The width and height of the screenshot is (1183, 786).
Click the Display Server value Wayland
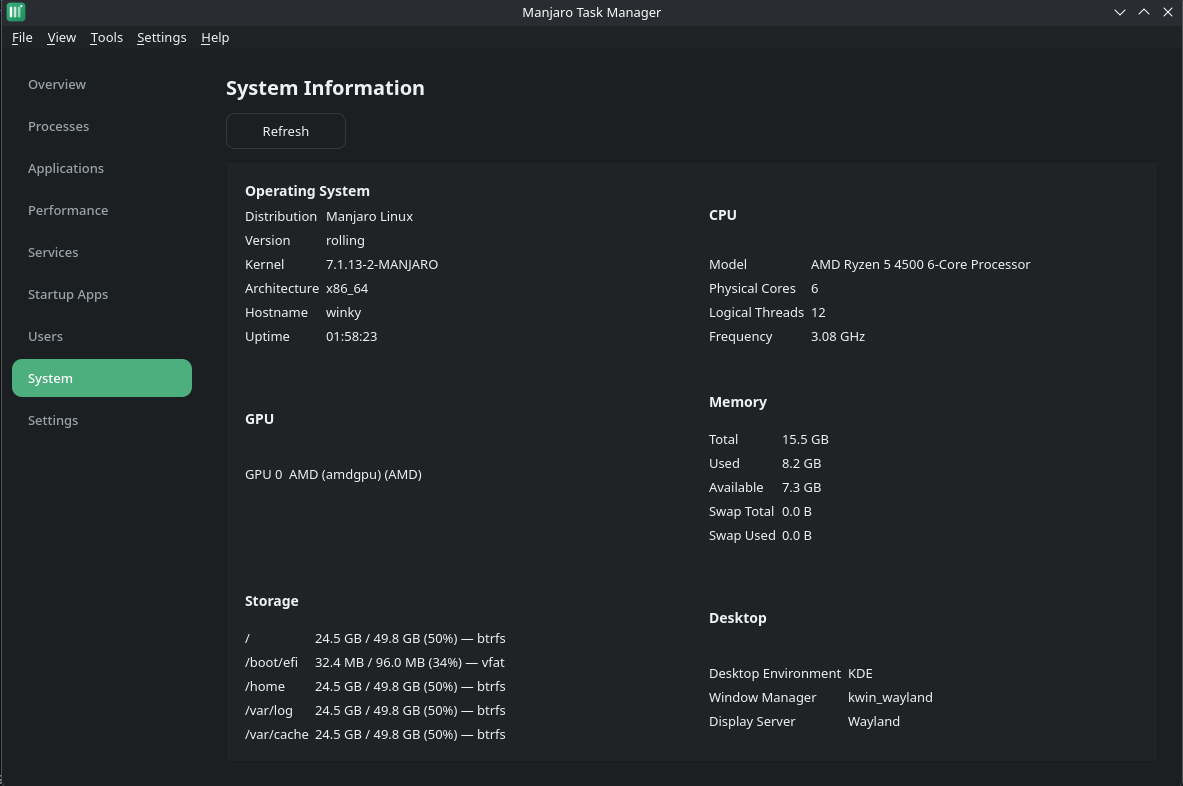pyautogui.click(x=874, y=722)
